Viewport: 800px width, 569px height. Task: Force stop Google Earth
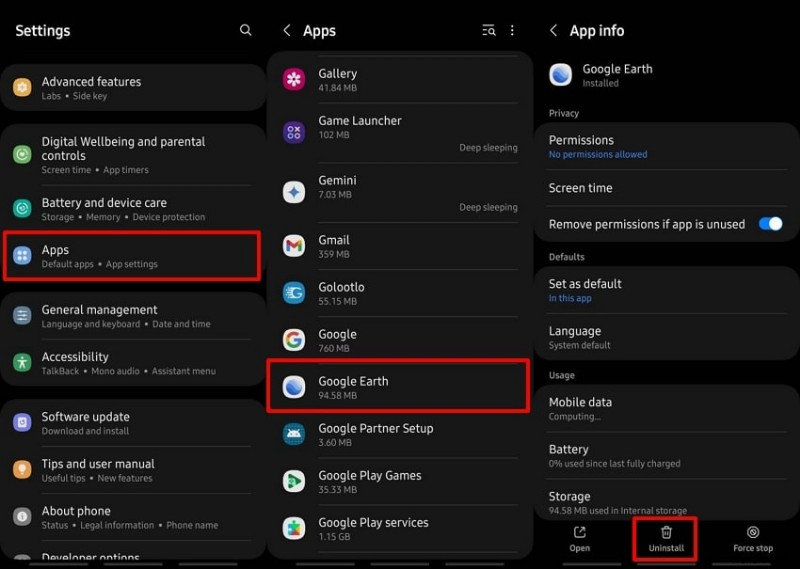753,539
